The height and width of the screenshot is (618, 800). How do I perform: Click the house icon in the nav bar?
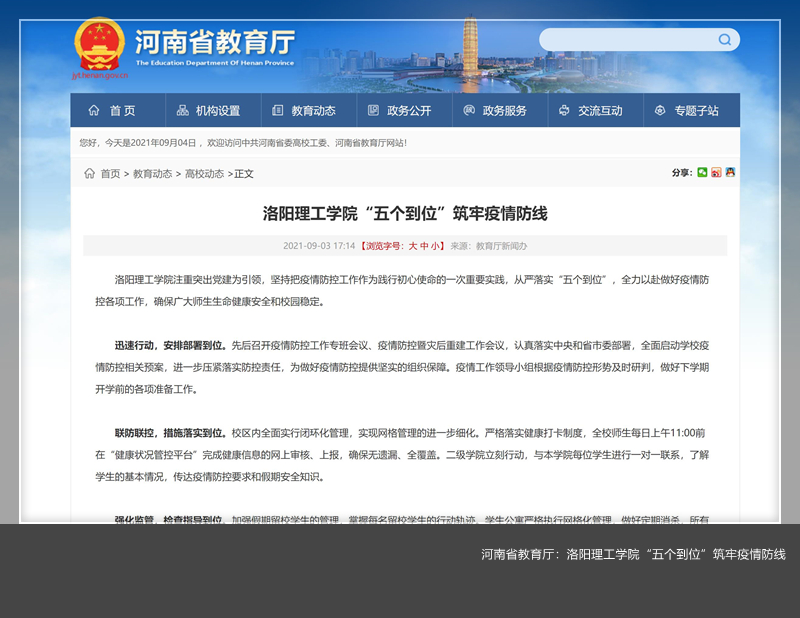[94, 110]
